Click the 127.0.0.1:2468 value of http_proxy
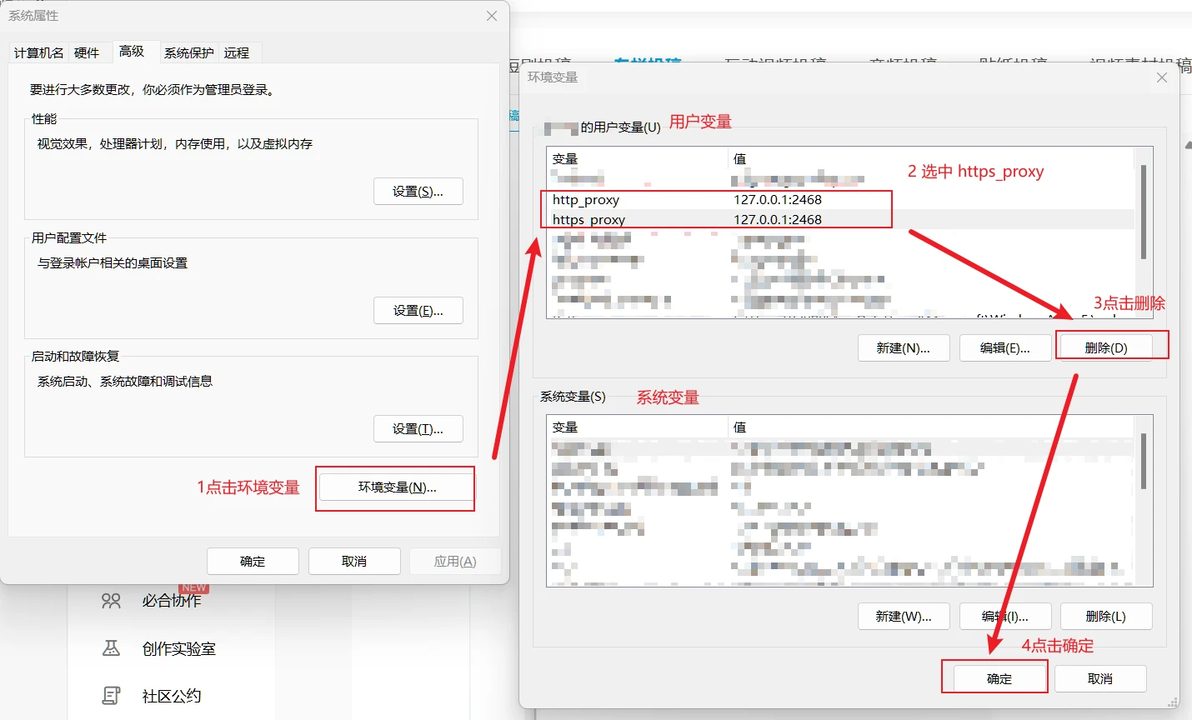The width and height of the screenshot is (1192, 720). tap(778, 199)
